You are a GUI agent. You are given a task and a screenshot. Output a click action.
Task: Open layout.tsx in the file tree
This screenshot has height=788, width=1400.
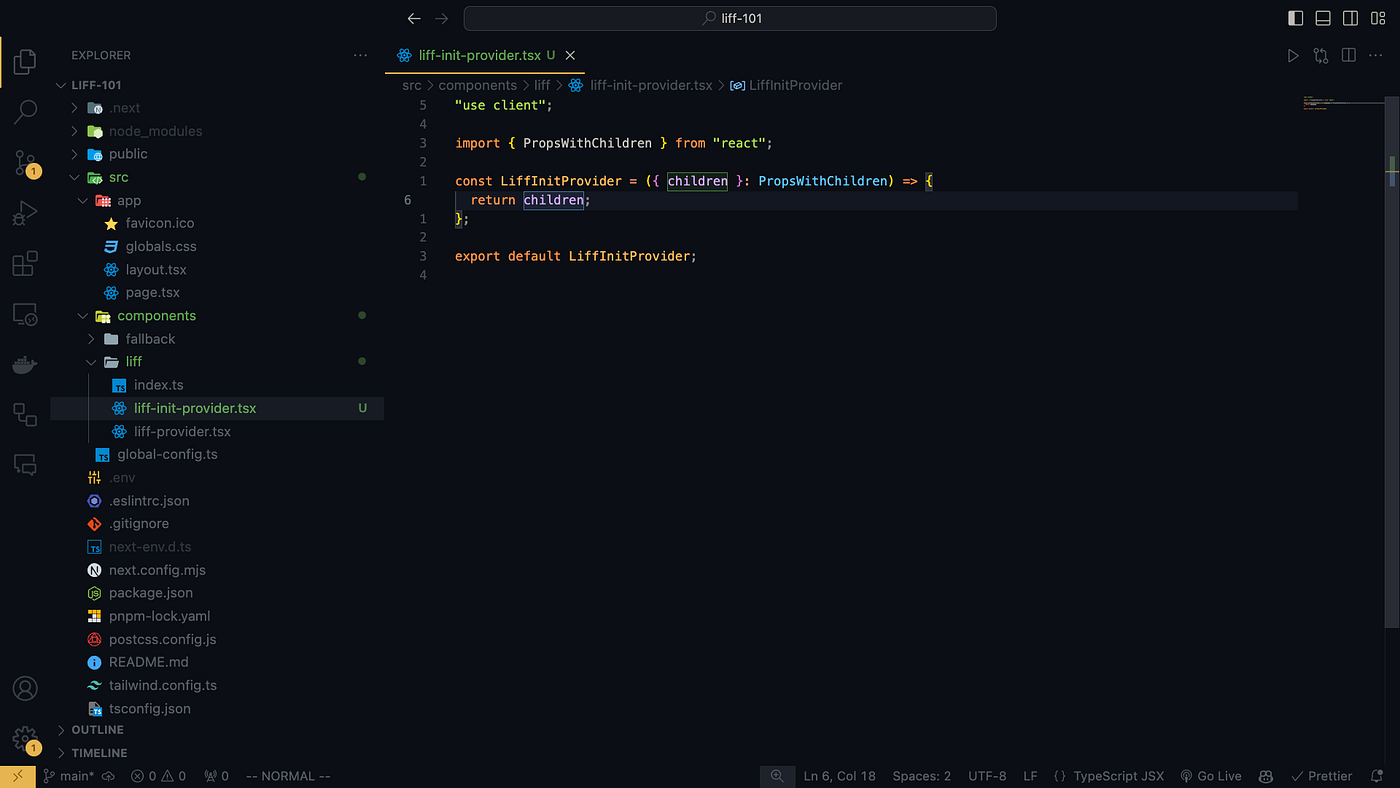[217, 270]
